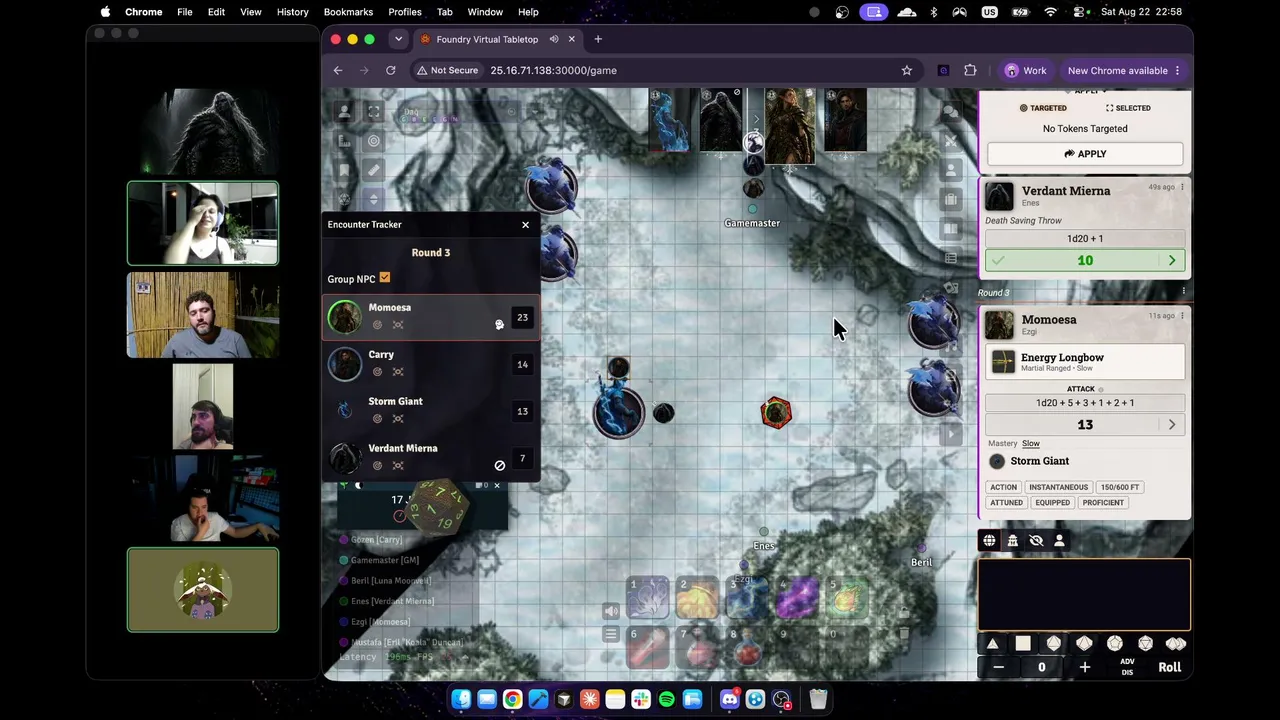Set chat roll mode to public globe
This screenshot has width=1280, height=720.
tap(989, 541)
